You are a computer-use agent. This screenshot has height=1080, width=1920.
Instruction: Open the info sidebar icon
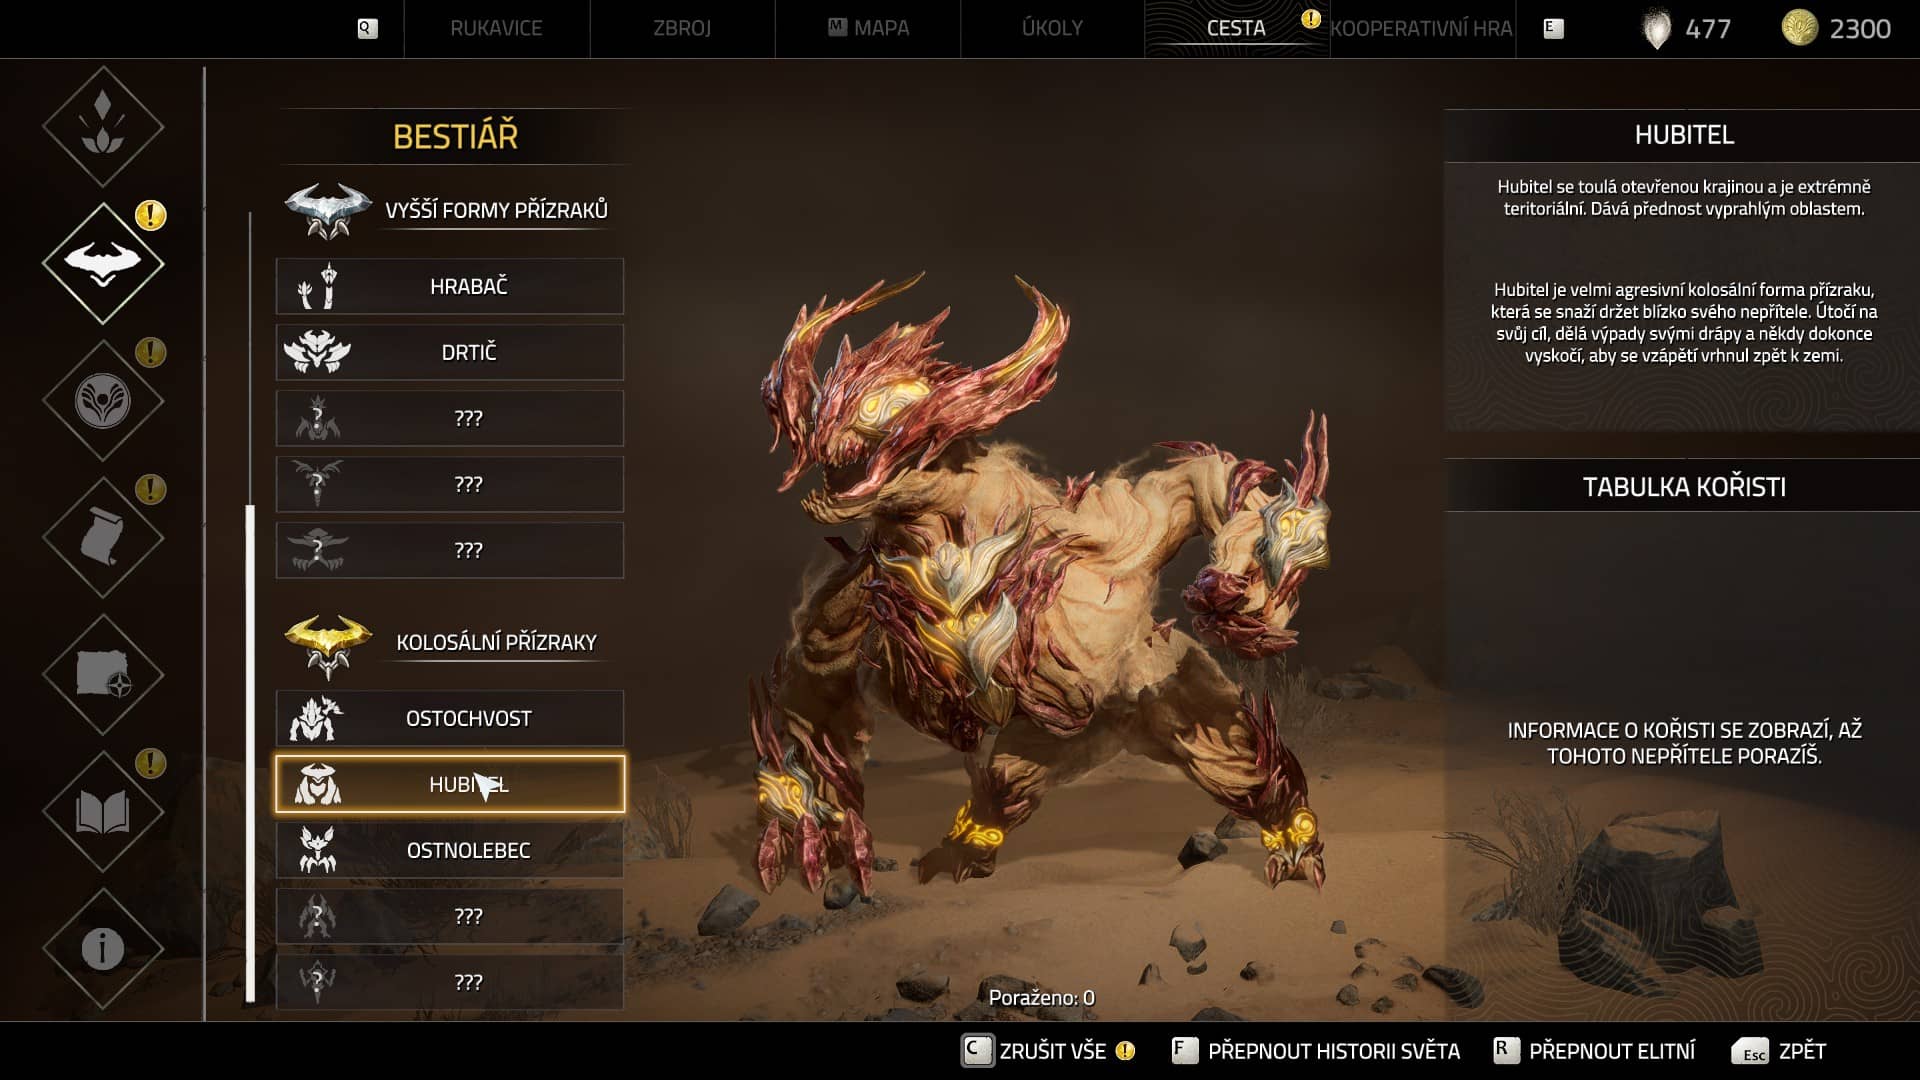pyautogui.click(x=103, y=948)
